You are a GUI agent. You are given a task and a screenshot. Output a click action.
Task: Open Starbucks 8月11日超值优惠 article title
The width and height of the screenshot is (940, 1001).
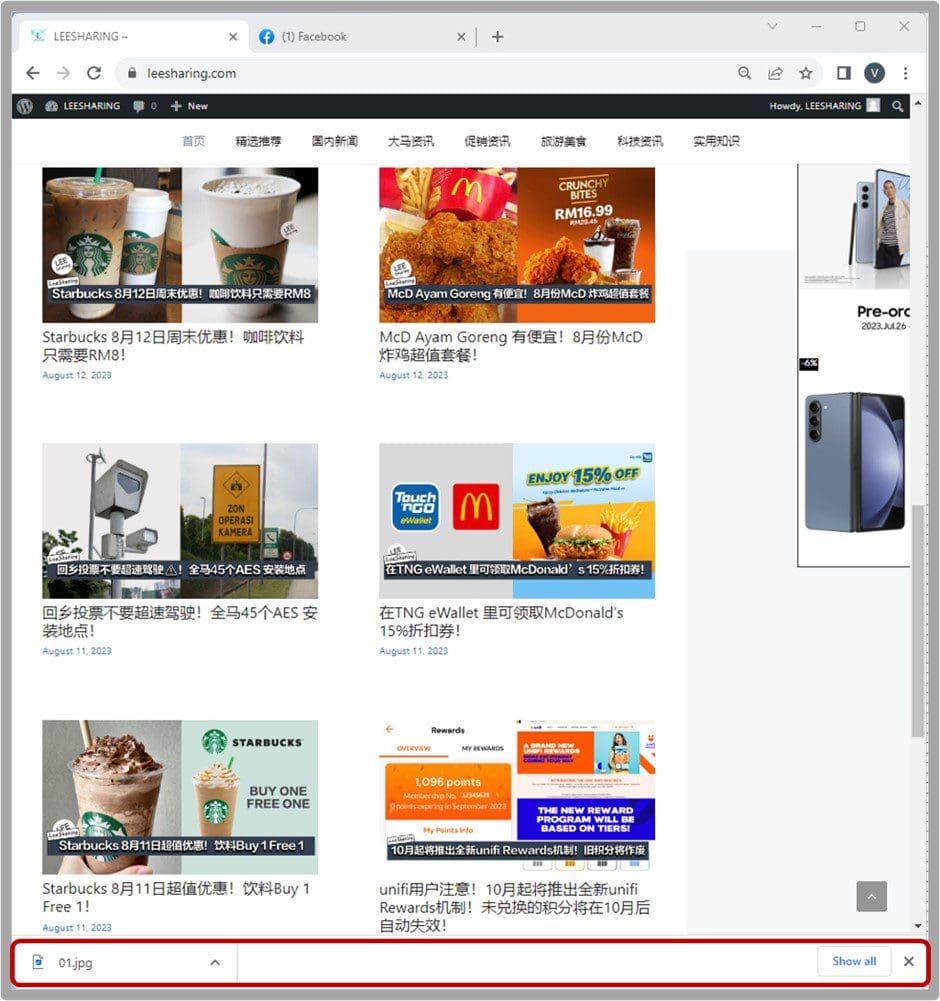[176, 897]
